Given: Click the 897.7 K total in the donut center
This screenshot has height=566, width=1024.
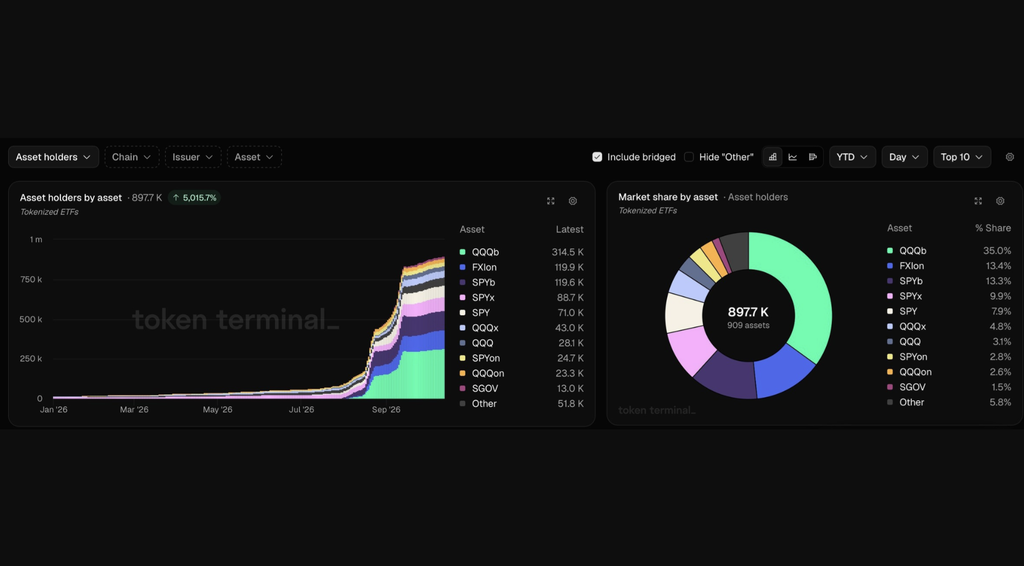Looking at the screenshot, I should pos(748,312).
